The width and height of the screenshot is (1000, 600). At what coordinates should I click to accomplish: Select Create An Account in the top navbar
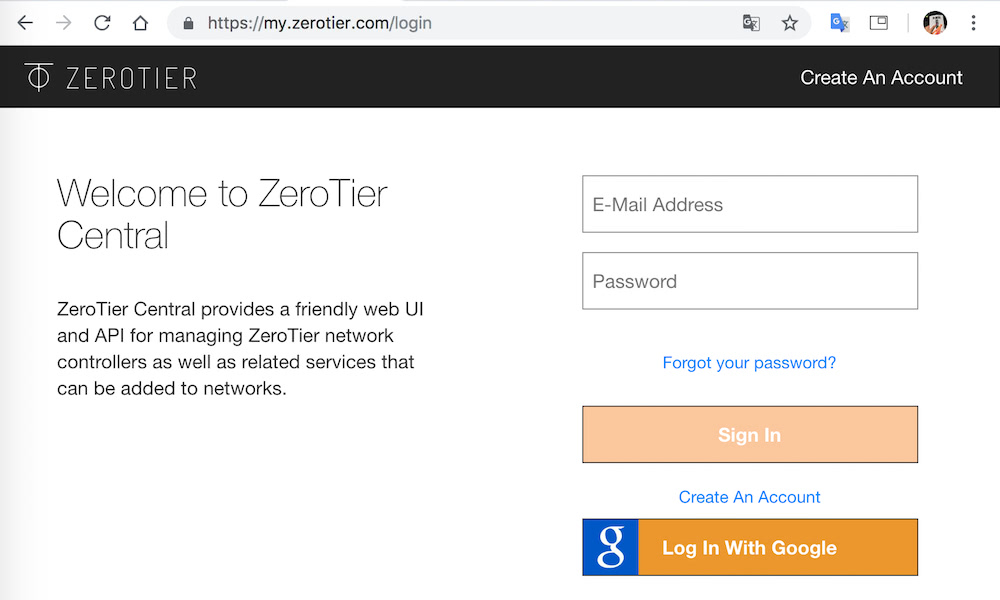(881, 77)
